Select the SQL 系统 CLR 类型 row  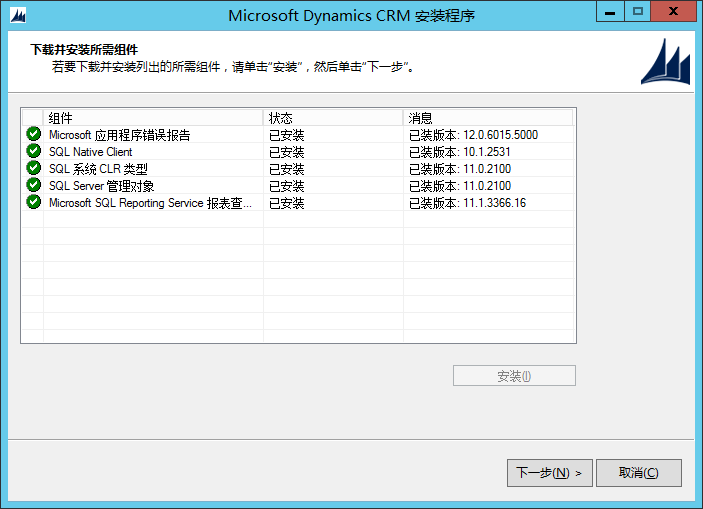(x=298, y=169)
